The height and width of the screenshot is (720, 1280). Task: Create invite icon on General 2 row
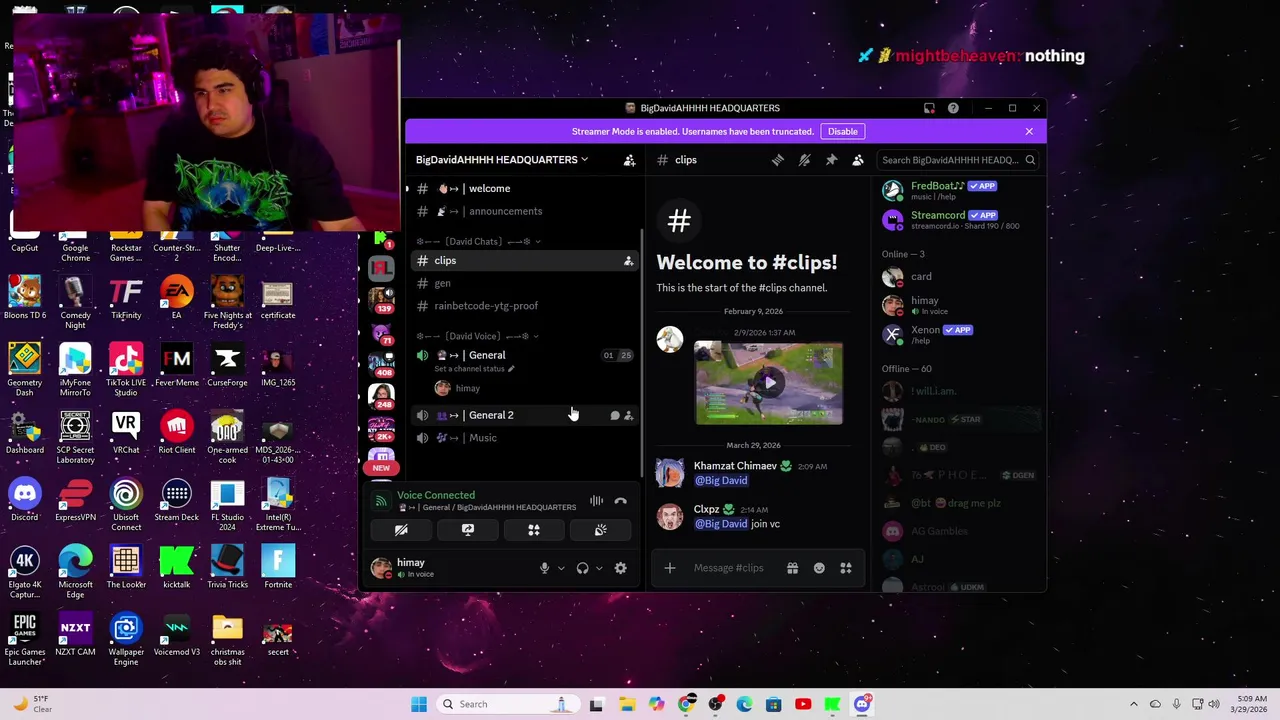click(x=628, y=415)
